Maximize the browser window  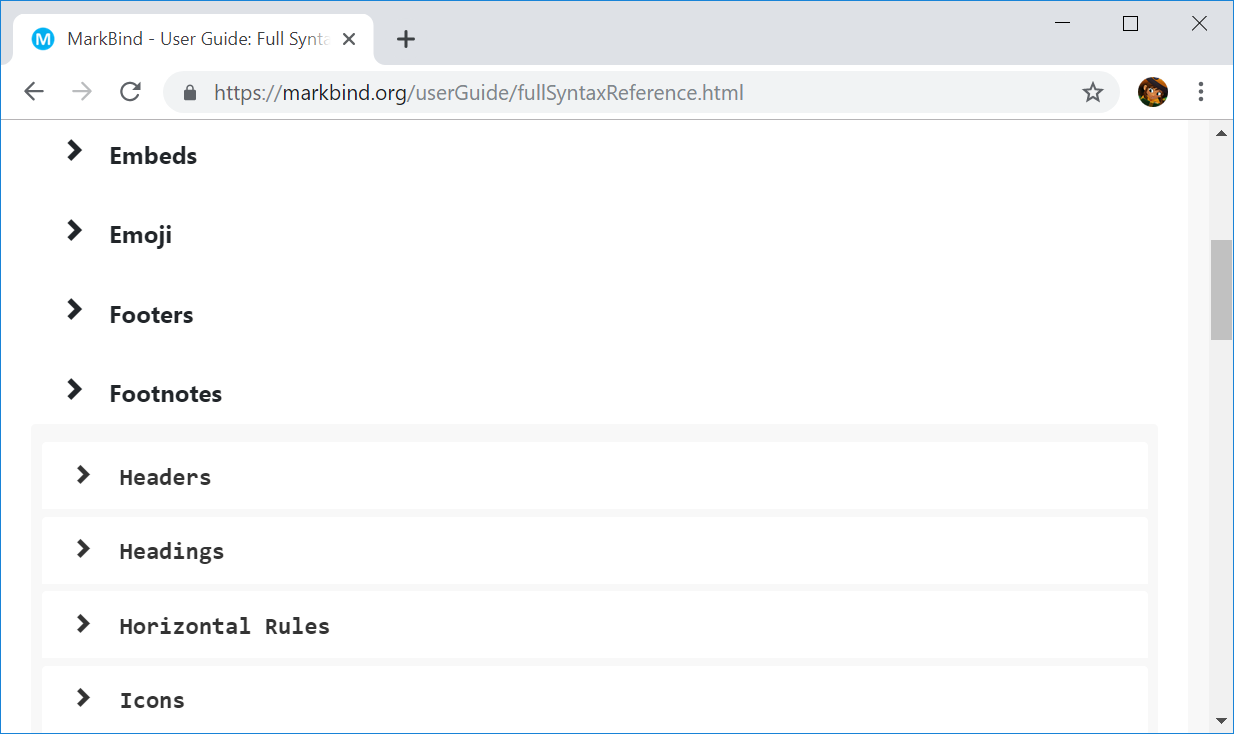pos(1130,24)
